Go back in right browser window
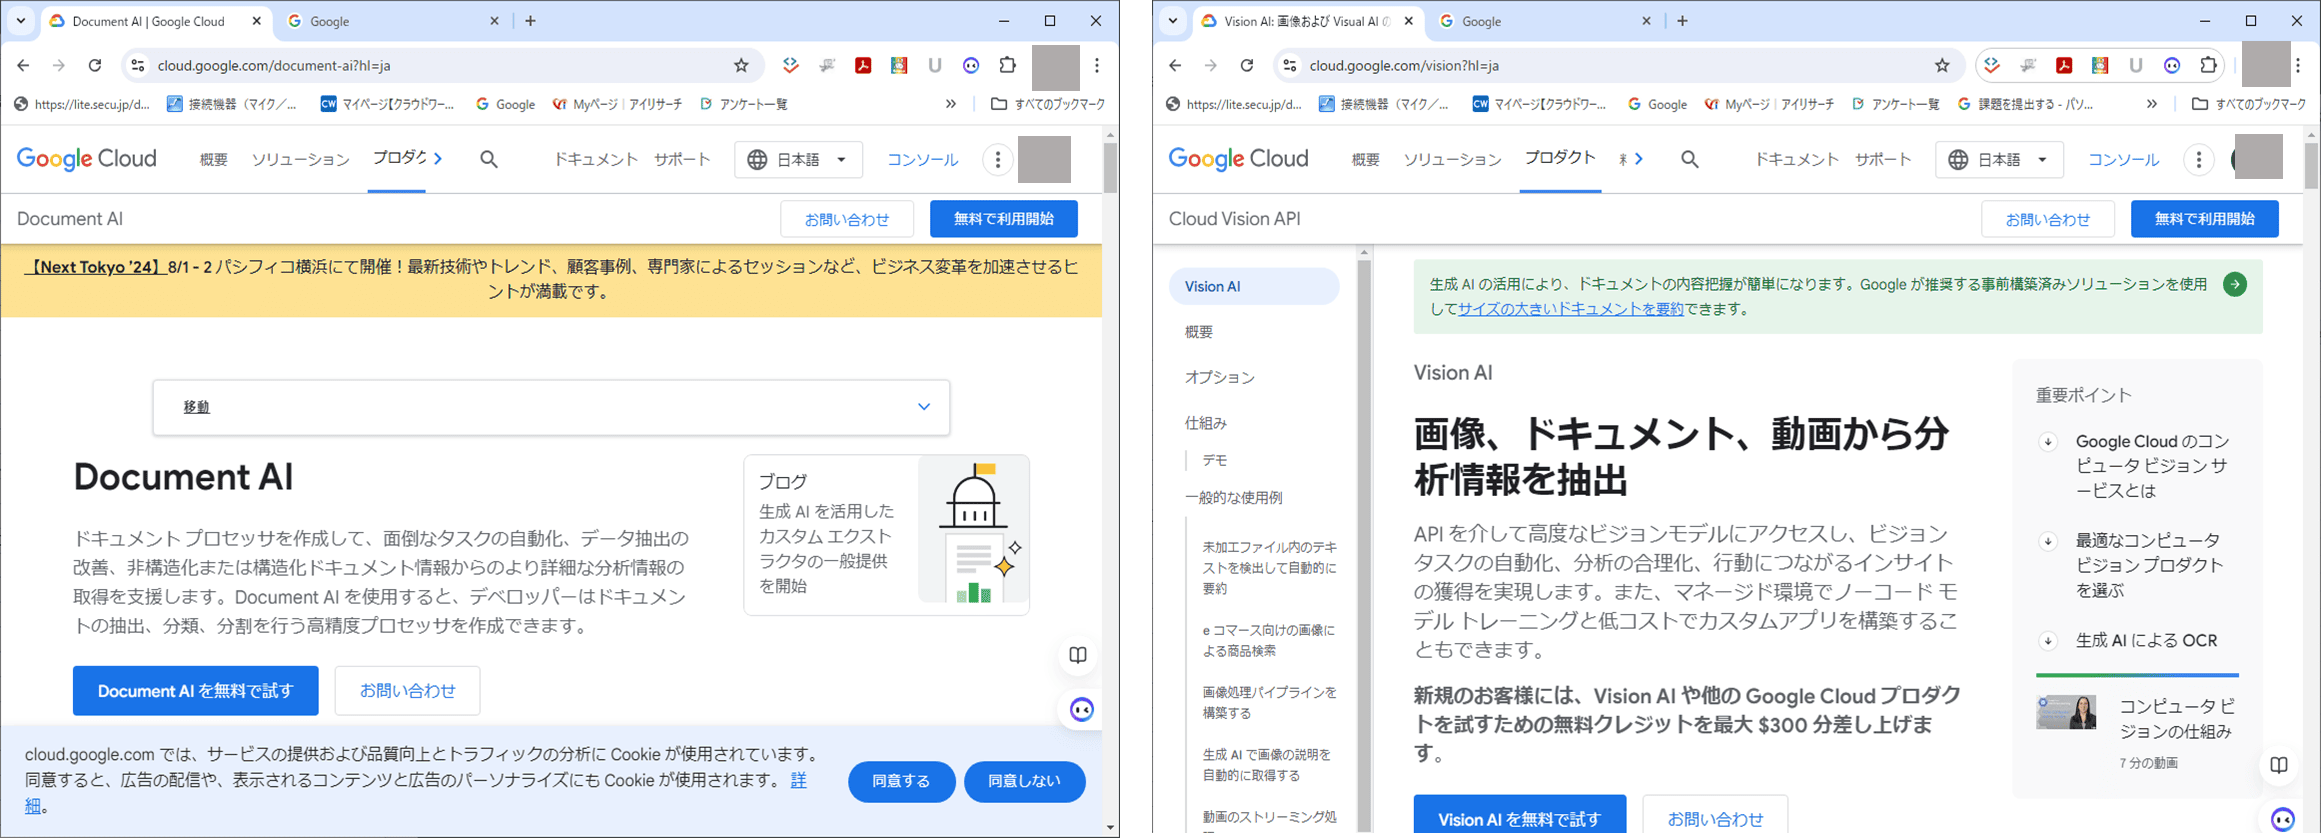Viewport: 2321px width, 838px height. [1175, 65]
